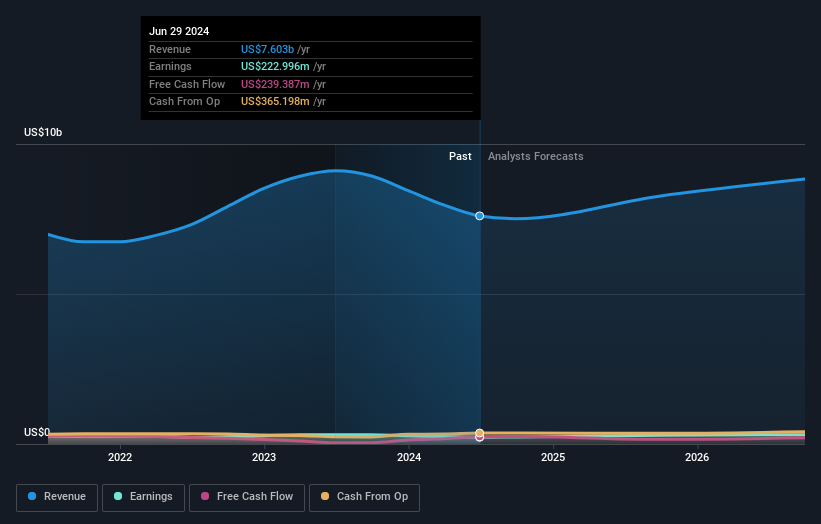Click the US$0 axis label
Viewport: 821px width, 524px height.
tap(37, 432)
